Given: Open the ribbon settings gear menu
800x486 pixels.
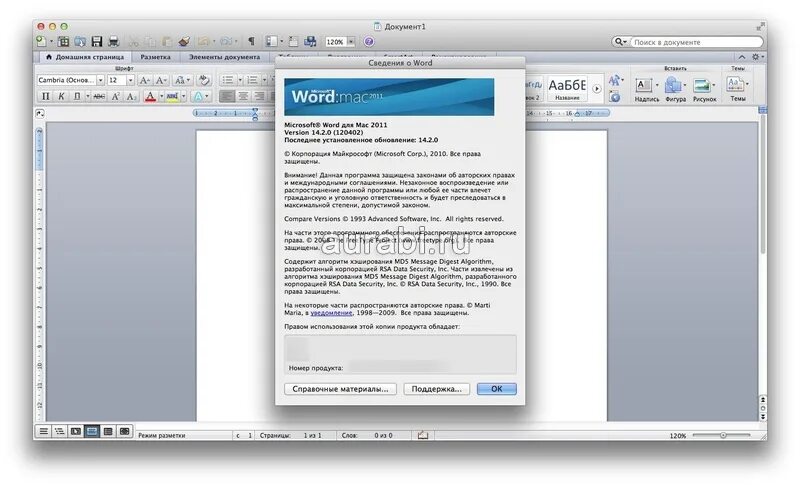Looking at the screenshot, I should point(756,57).
